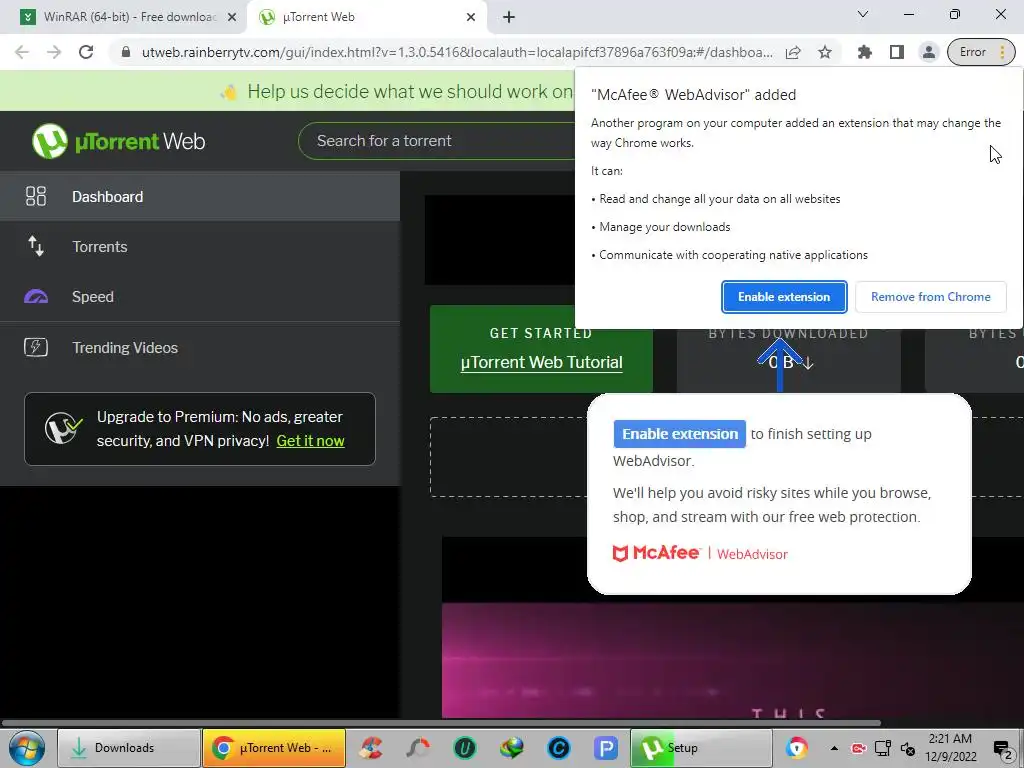Click Enable extension in McAfee tooltip

click(679, 434)
